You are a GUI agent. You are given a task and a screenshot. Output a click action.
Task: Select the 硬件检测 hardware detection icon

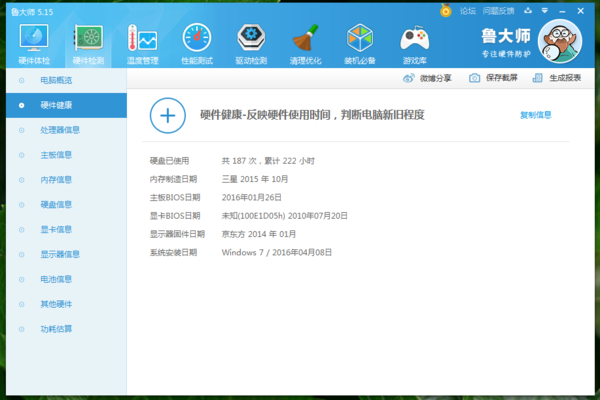click(88, 40)
